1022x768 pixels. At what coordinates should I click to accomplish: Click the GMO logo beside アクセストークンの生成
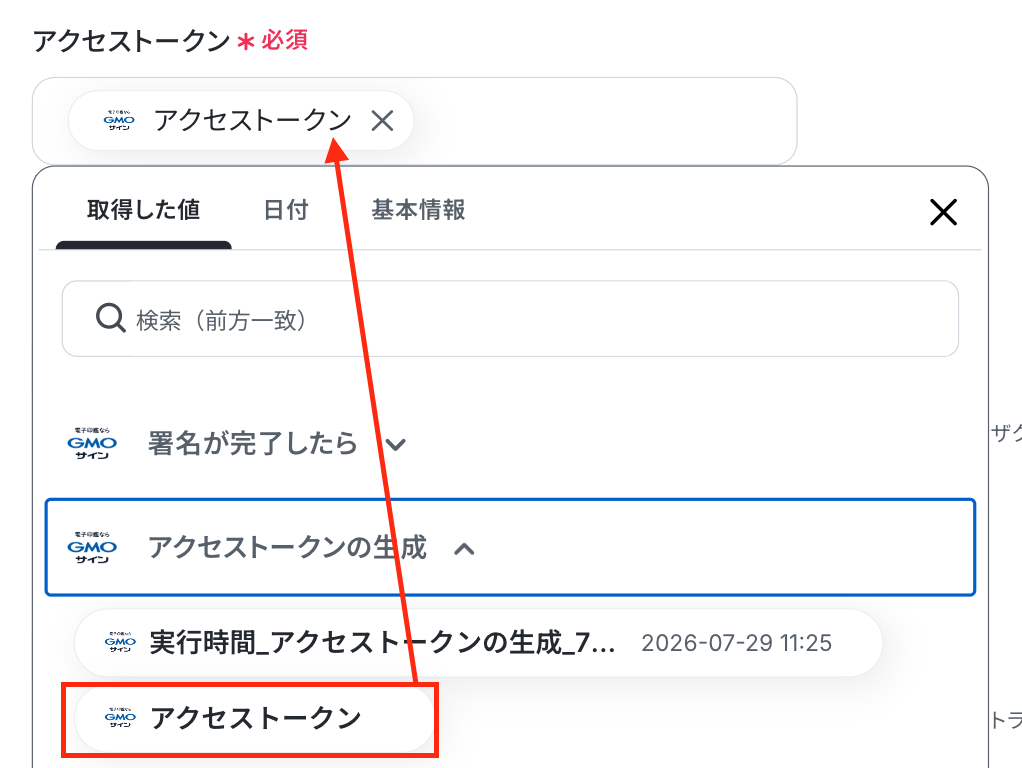point(92,548)
